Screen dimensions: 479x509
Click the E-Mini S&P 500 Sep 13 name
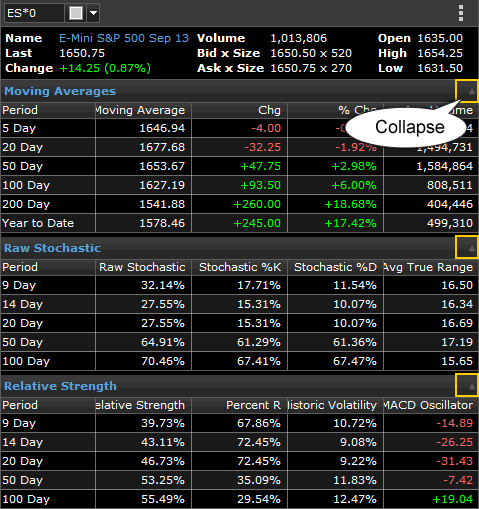pyautogui.click(x=124, y=38)
